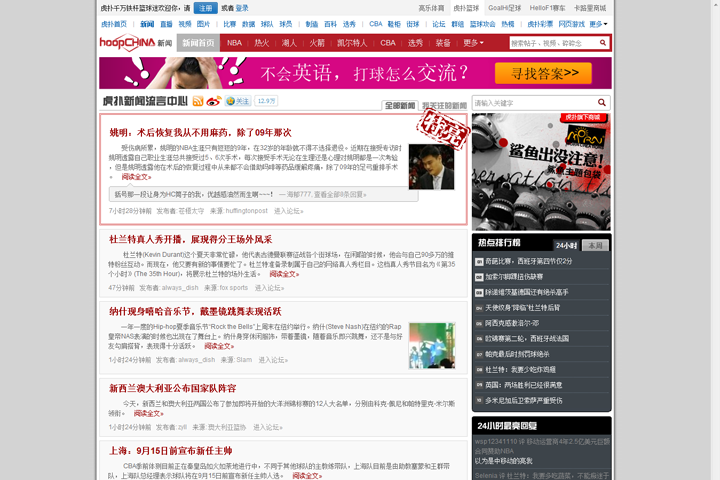Screen dimensions: 720x480
Task: Click the Weibo 关注 follow button
Action: tap(238, 101)
